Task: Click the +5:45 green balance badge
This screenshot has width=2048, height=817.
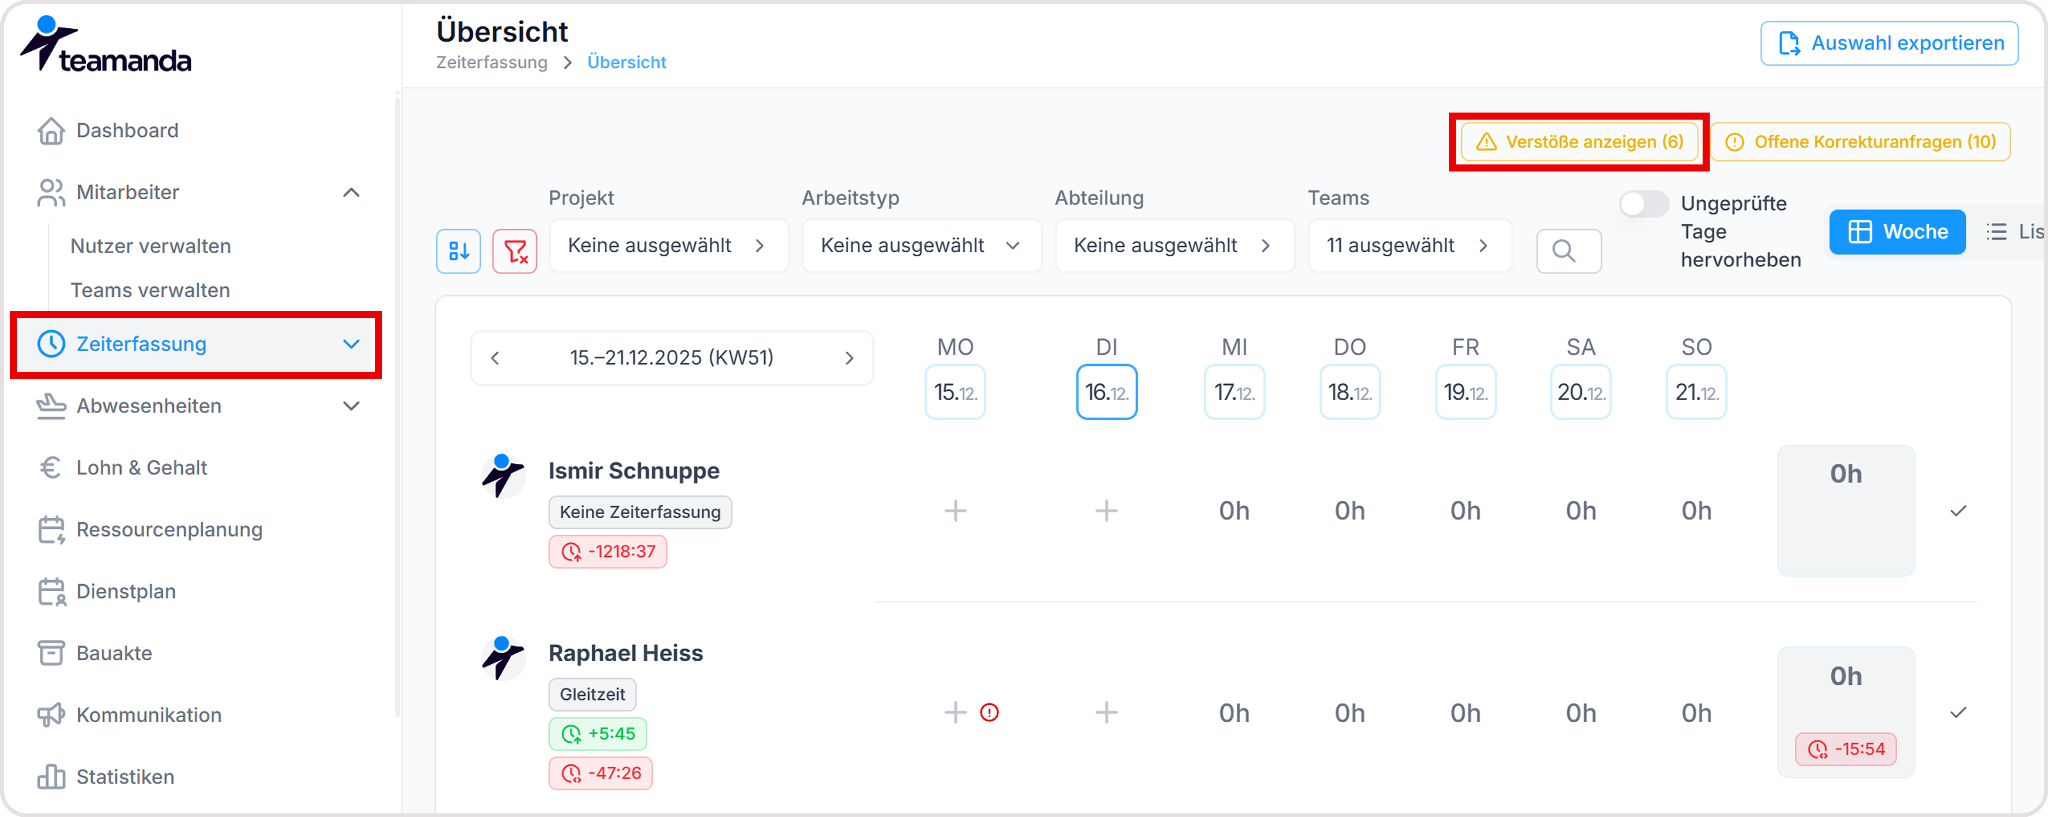Action: pos(598,734)
